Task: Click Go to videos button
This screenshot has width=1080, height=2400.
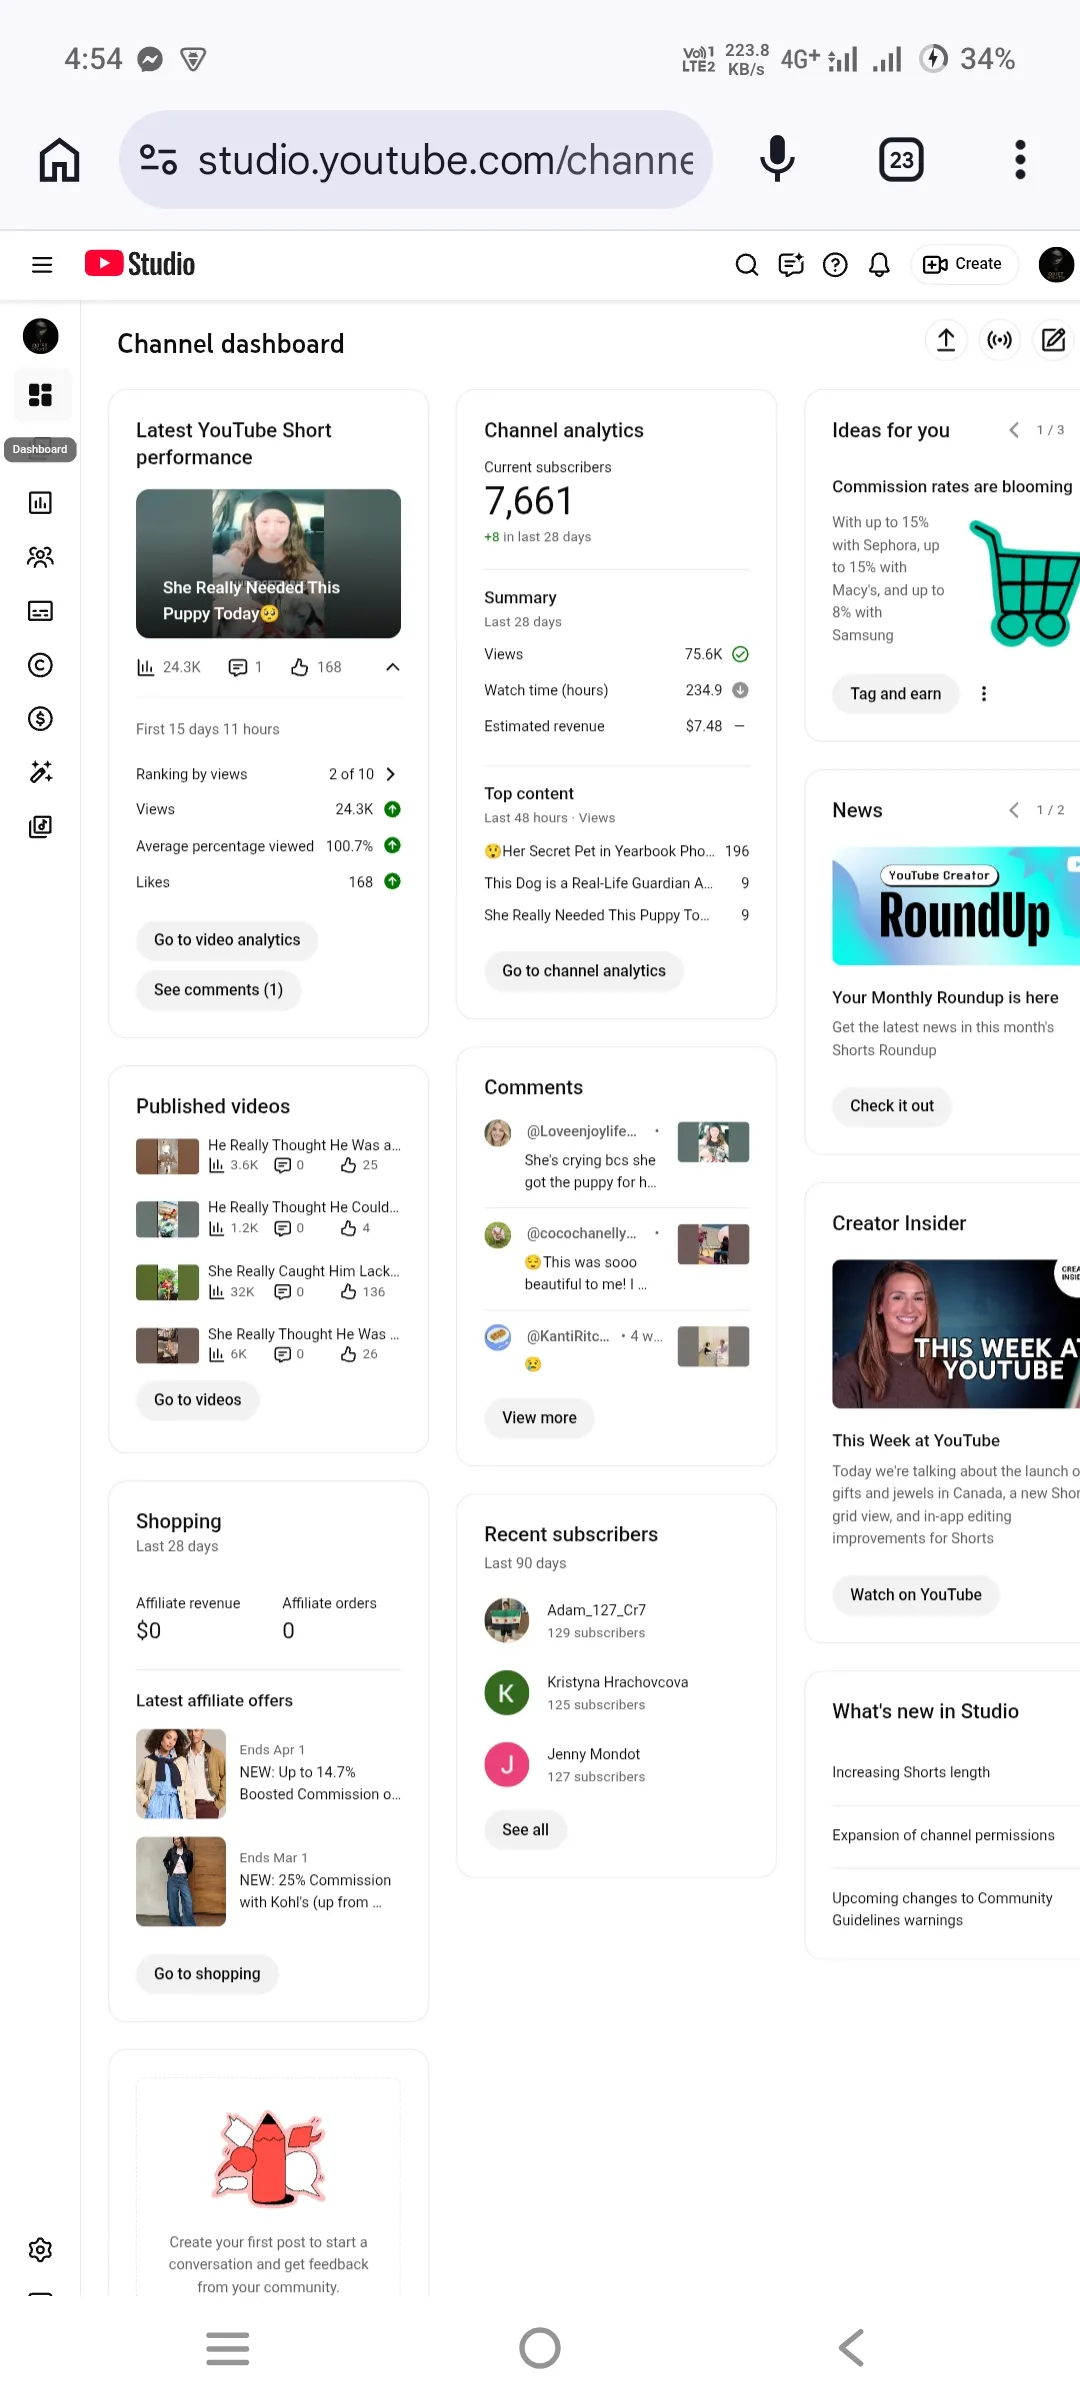Action: pos(198,1400)
